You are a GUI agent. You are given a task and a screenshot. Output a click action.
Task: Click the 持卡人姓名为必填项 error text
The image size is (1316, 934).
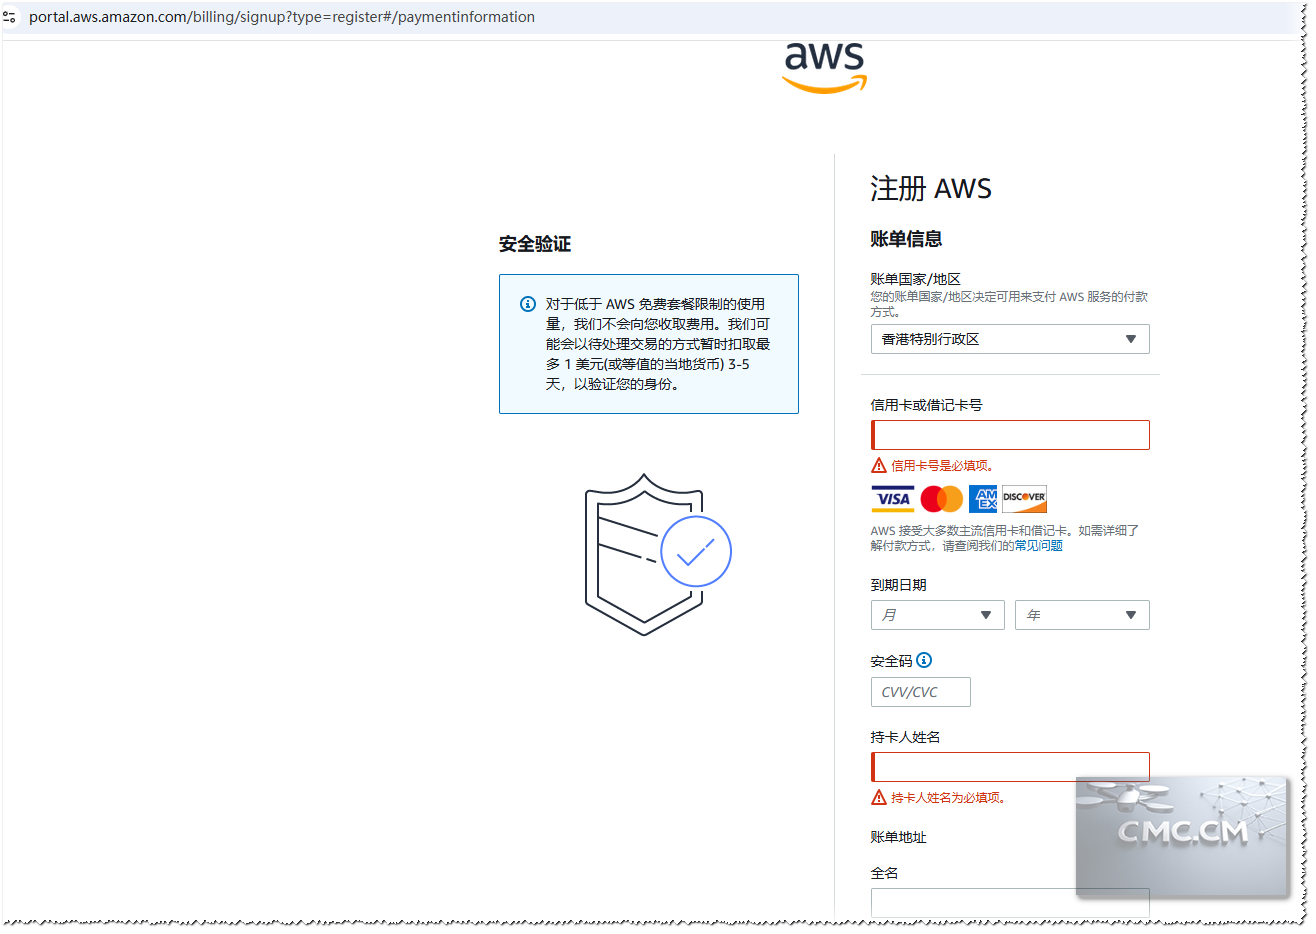coord(948,798)
